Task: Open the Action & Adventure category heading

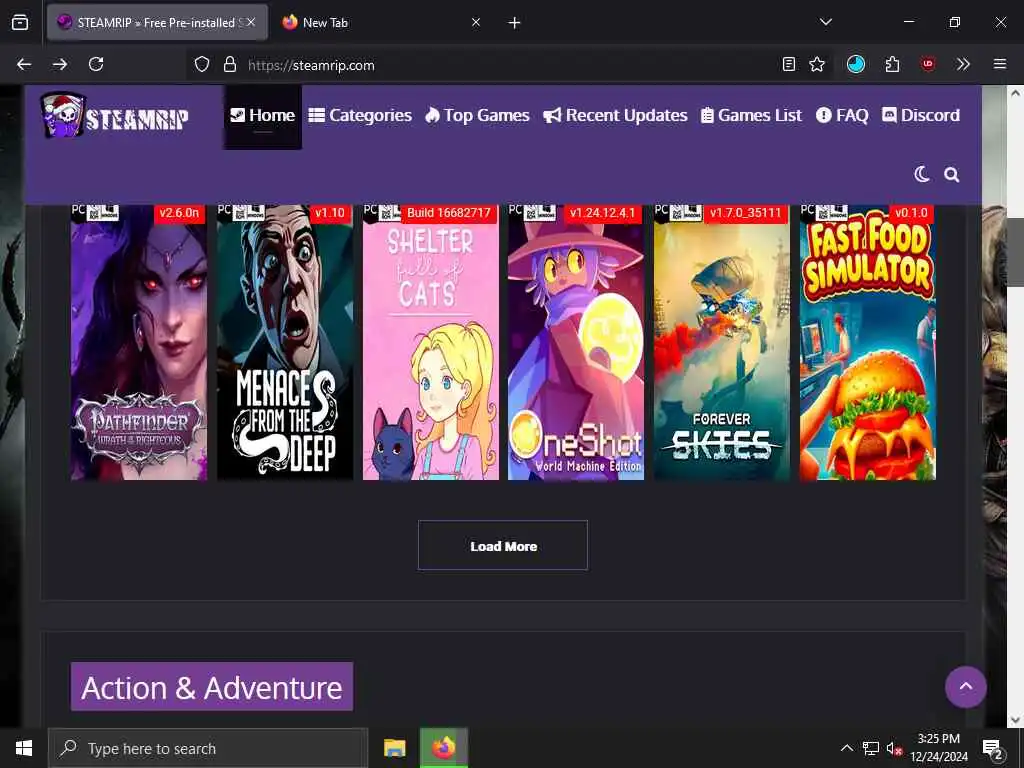Action: click(212, 687)
